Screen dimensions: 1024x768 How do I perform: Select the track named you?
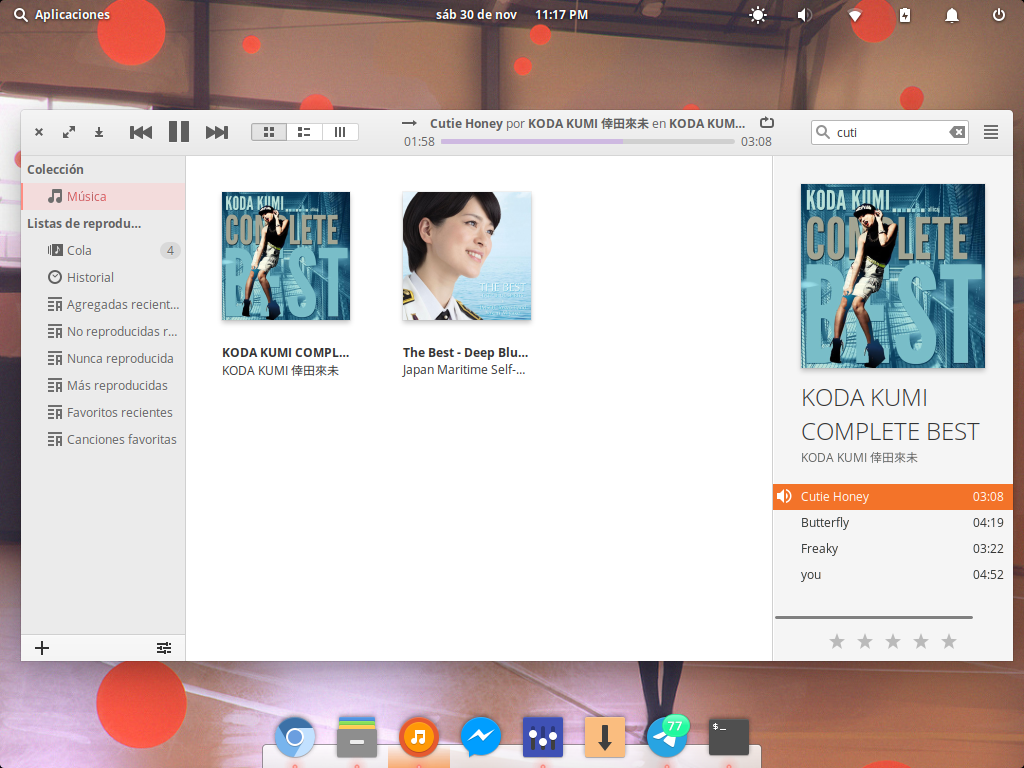point(893,575)
